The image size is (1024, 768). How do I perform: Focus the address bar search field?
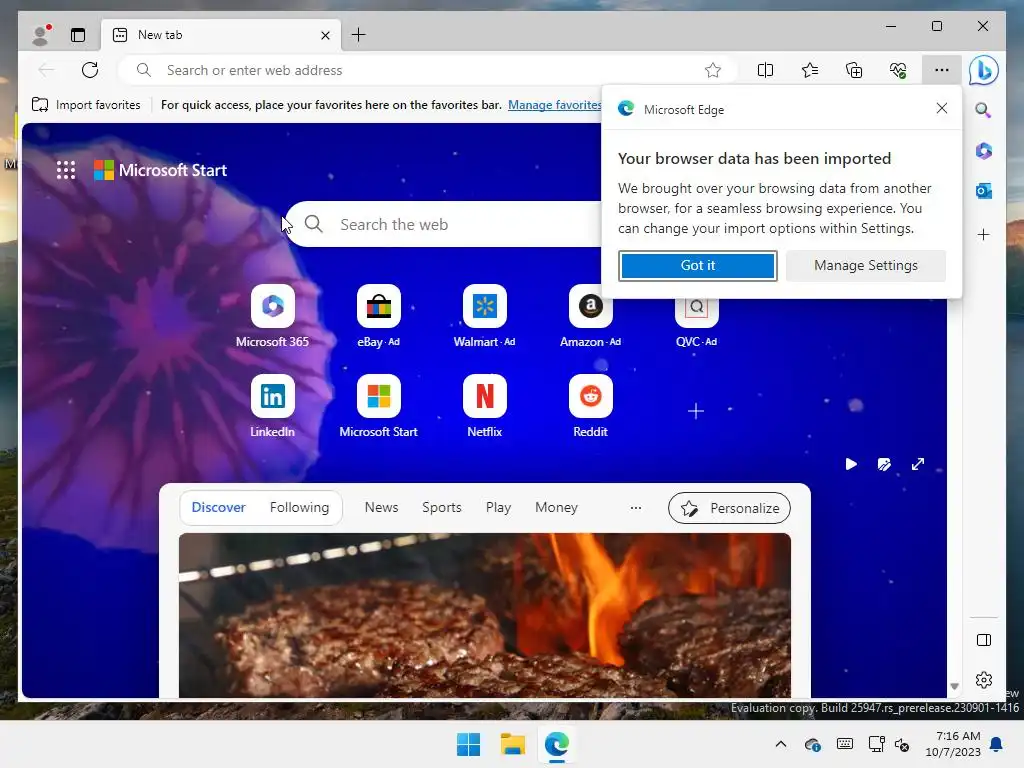click(428, 70)
